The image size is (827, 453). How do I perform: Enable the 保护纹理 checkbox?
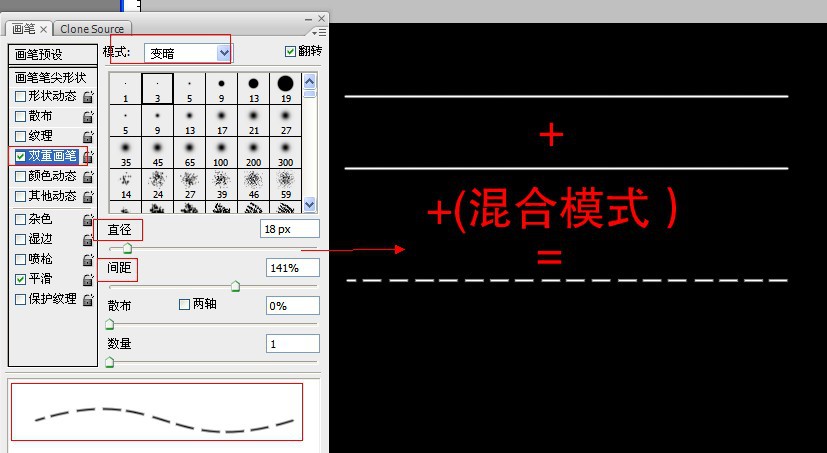tap(21, 300)
